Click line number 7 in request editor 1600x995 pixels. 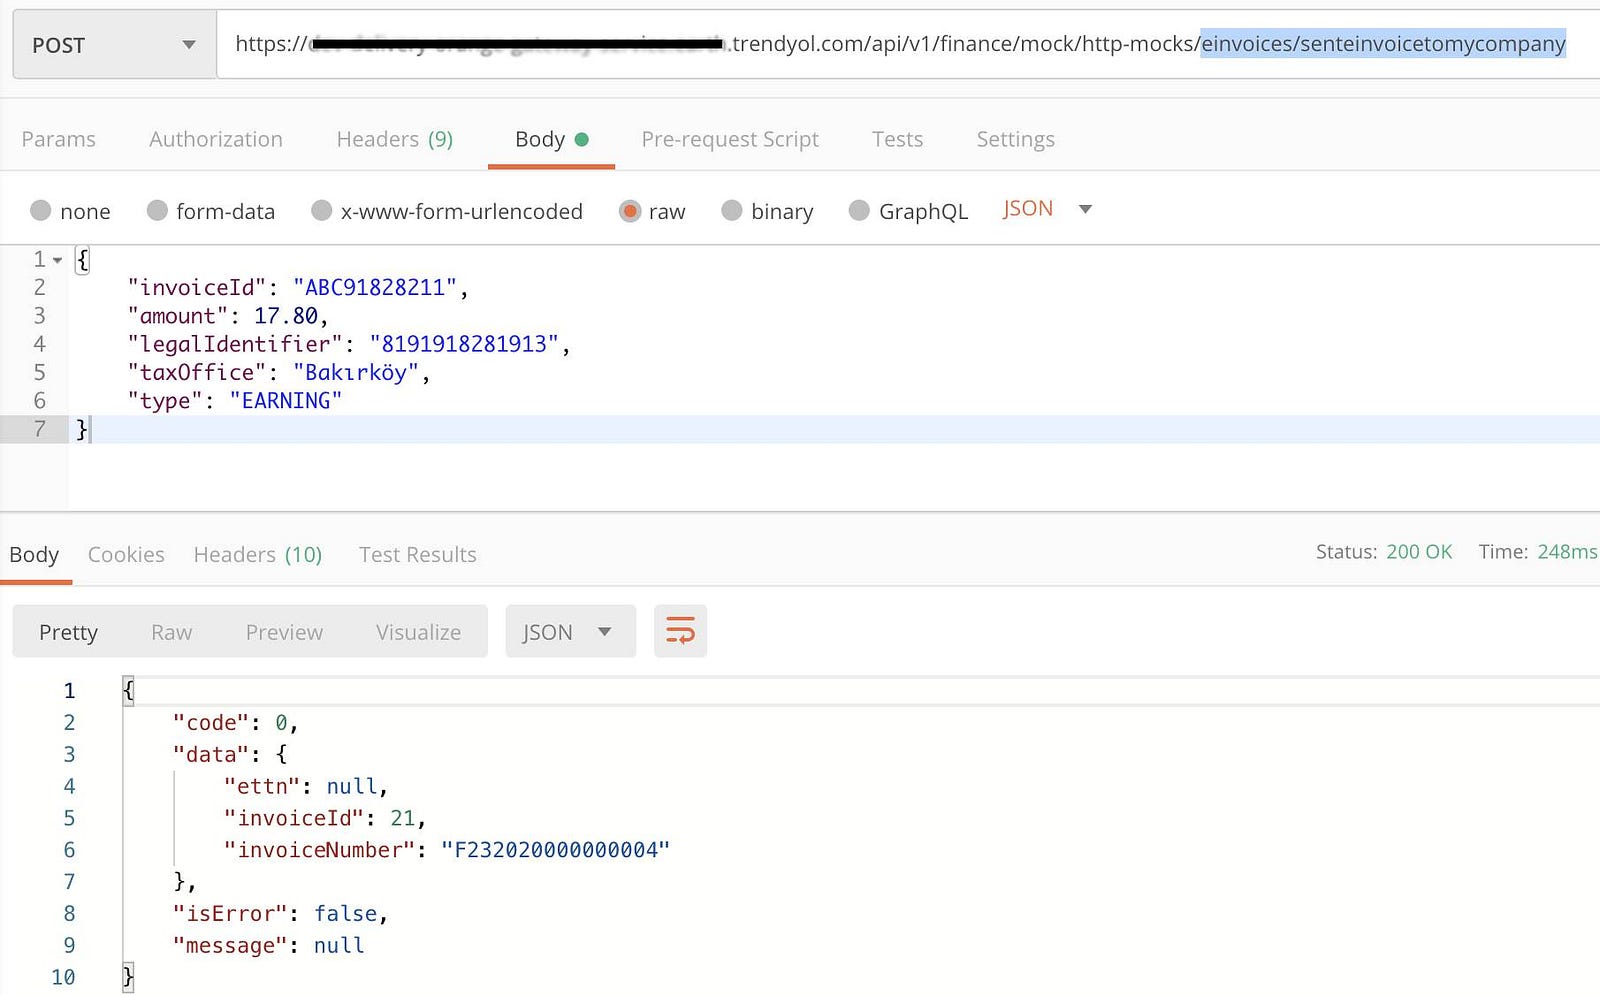coord(40,429)
